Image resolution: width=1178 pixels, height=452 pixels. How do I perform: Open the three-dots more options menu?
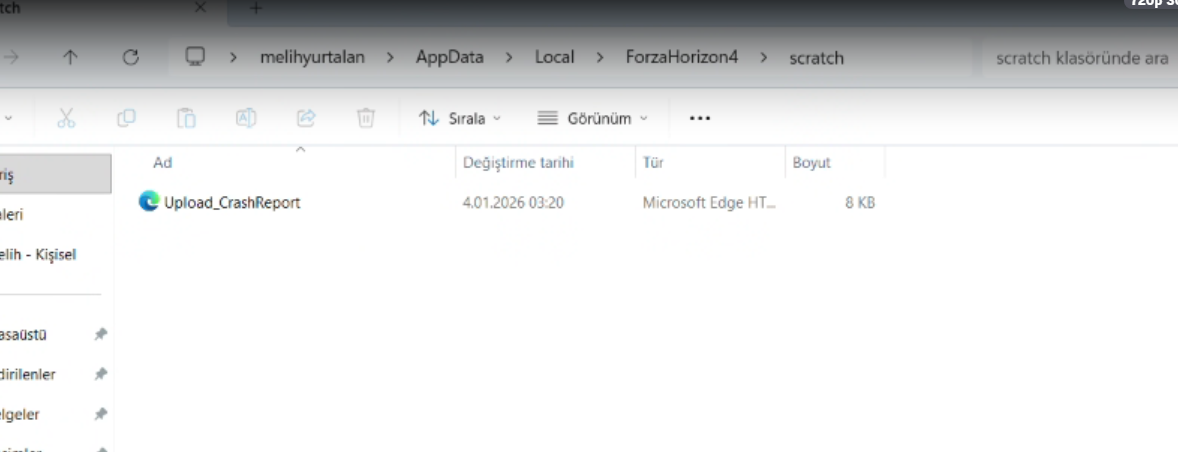(x=700, y=118)
